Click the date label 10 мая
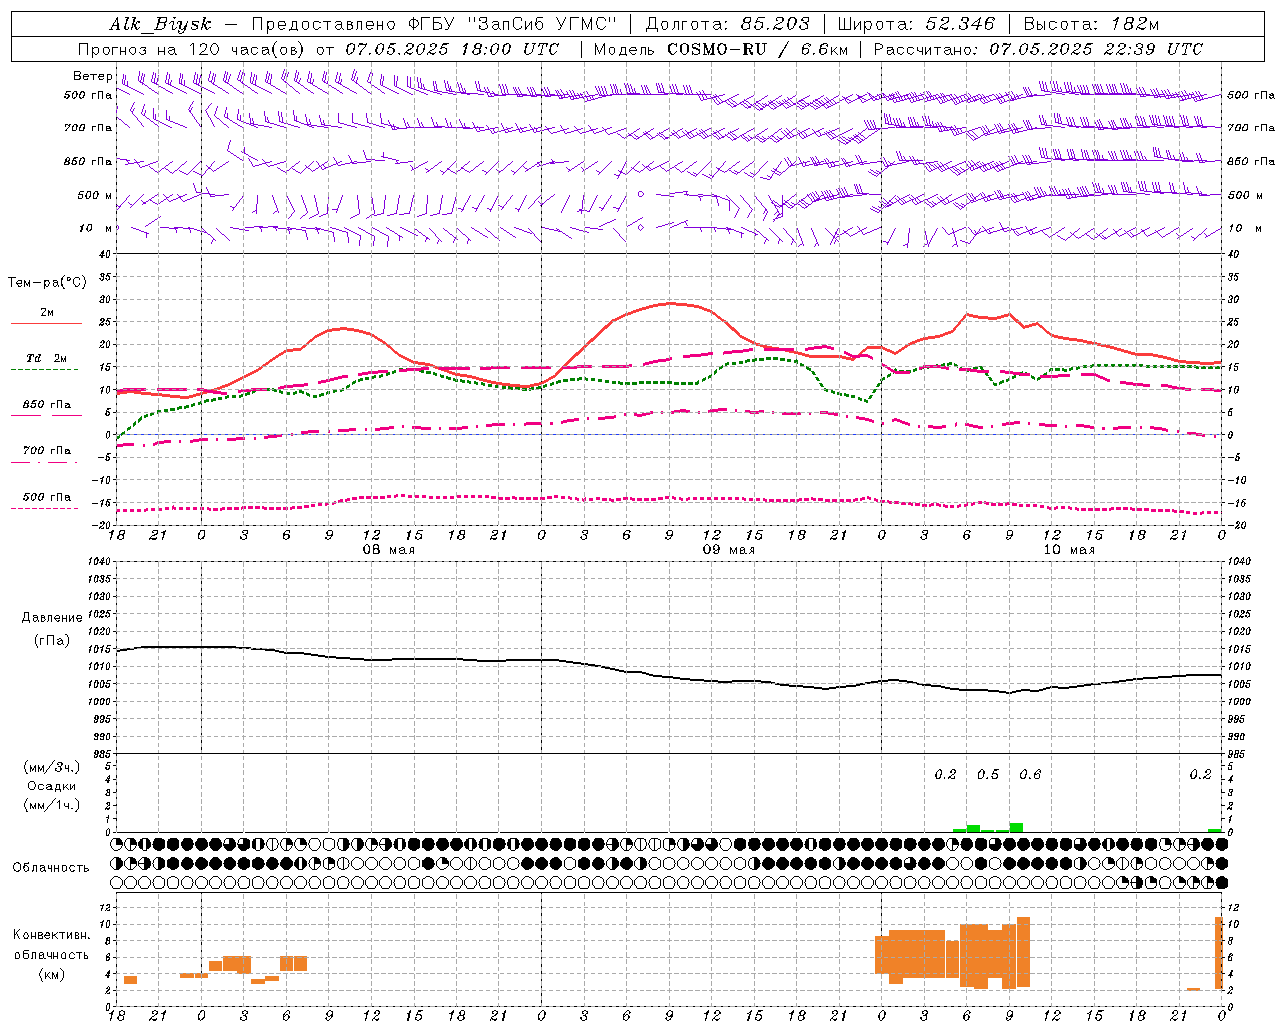Viewport: 1280px width, 1024px height. tap(1069, 550)
